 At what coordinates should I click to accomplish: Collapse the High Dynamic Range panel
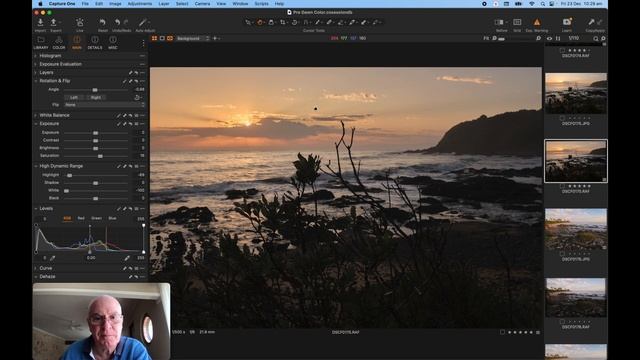36,166
